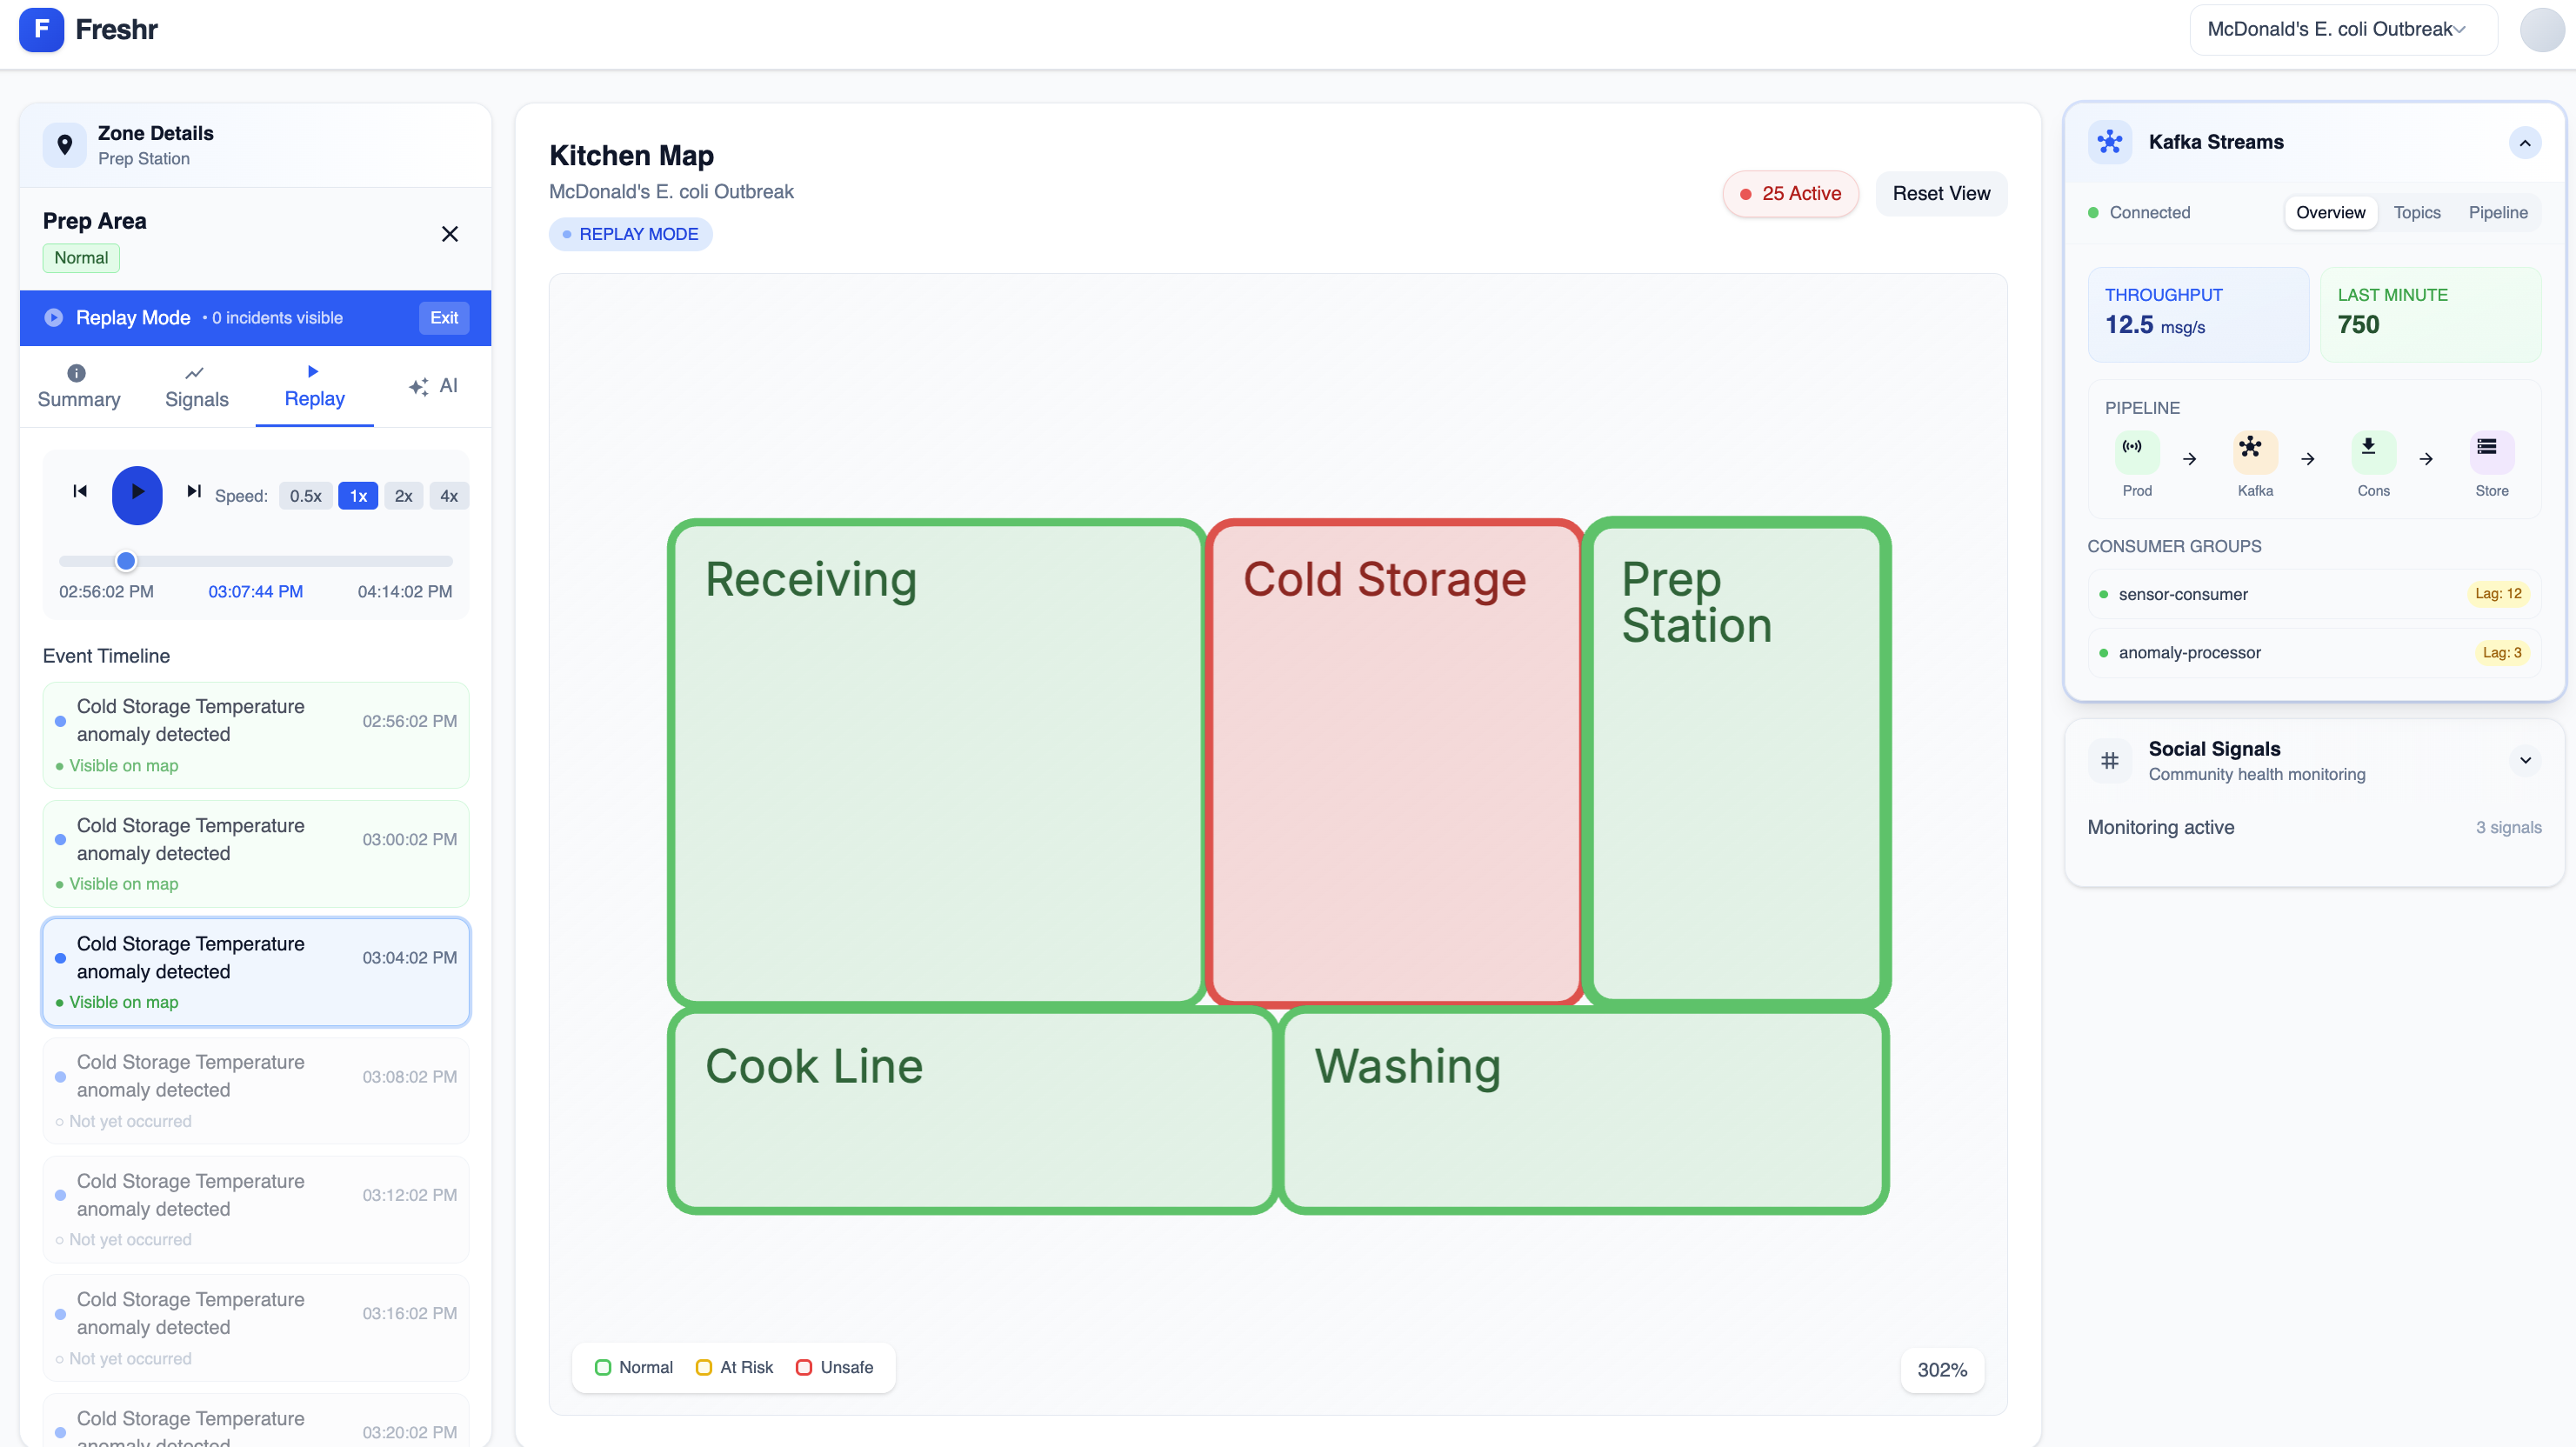Click the Reset View button
This screenshot has height=1447, width=2576.
click(1940, 193)
